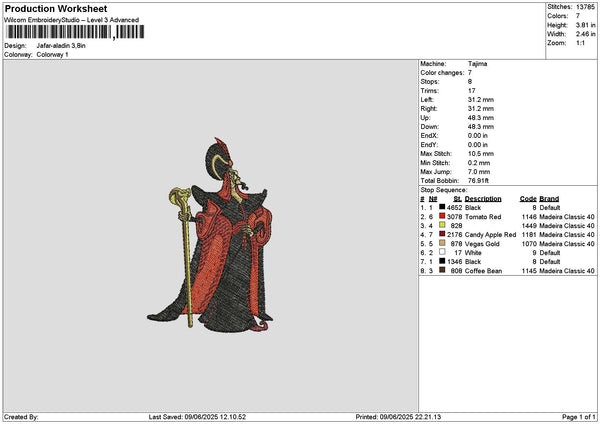Click the Trims value 17

tap(471, 91)
